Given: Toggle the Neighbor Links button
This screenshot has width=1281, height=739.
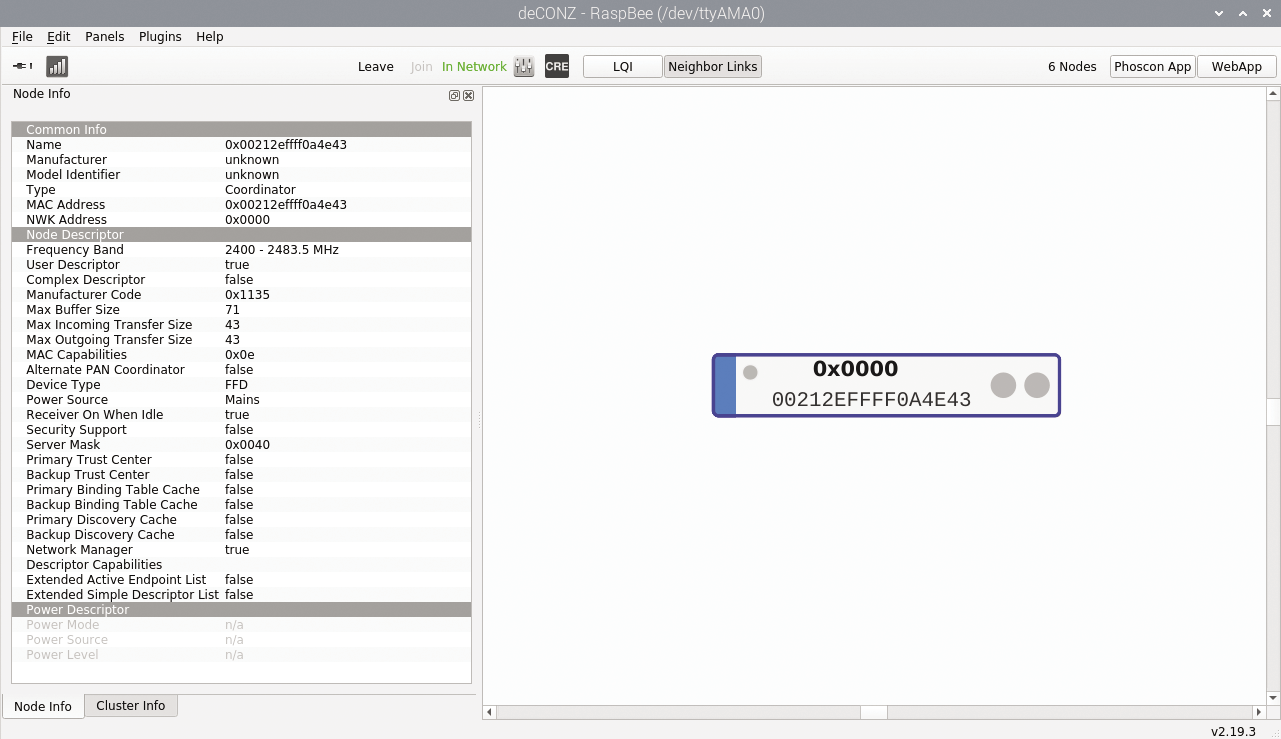Looking at the screenshot, I should pos(713,67).
